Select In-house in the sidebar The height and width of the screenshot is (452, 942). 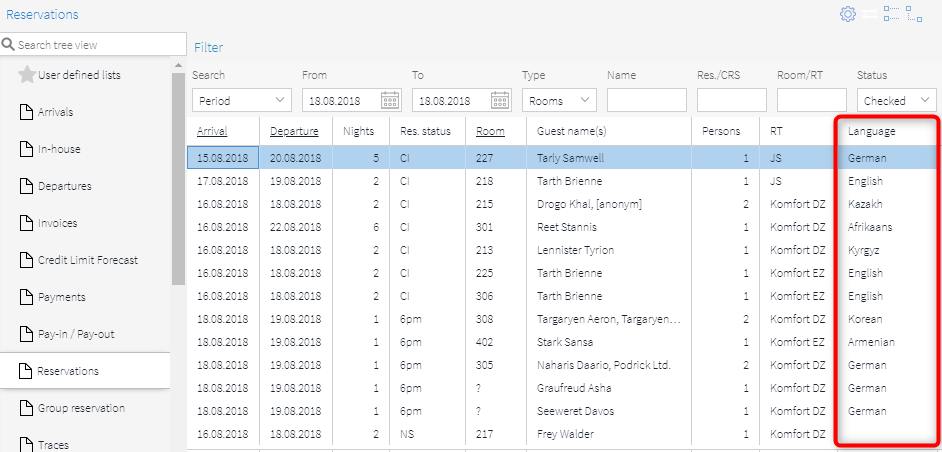59,149
